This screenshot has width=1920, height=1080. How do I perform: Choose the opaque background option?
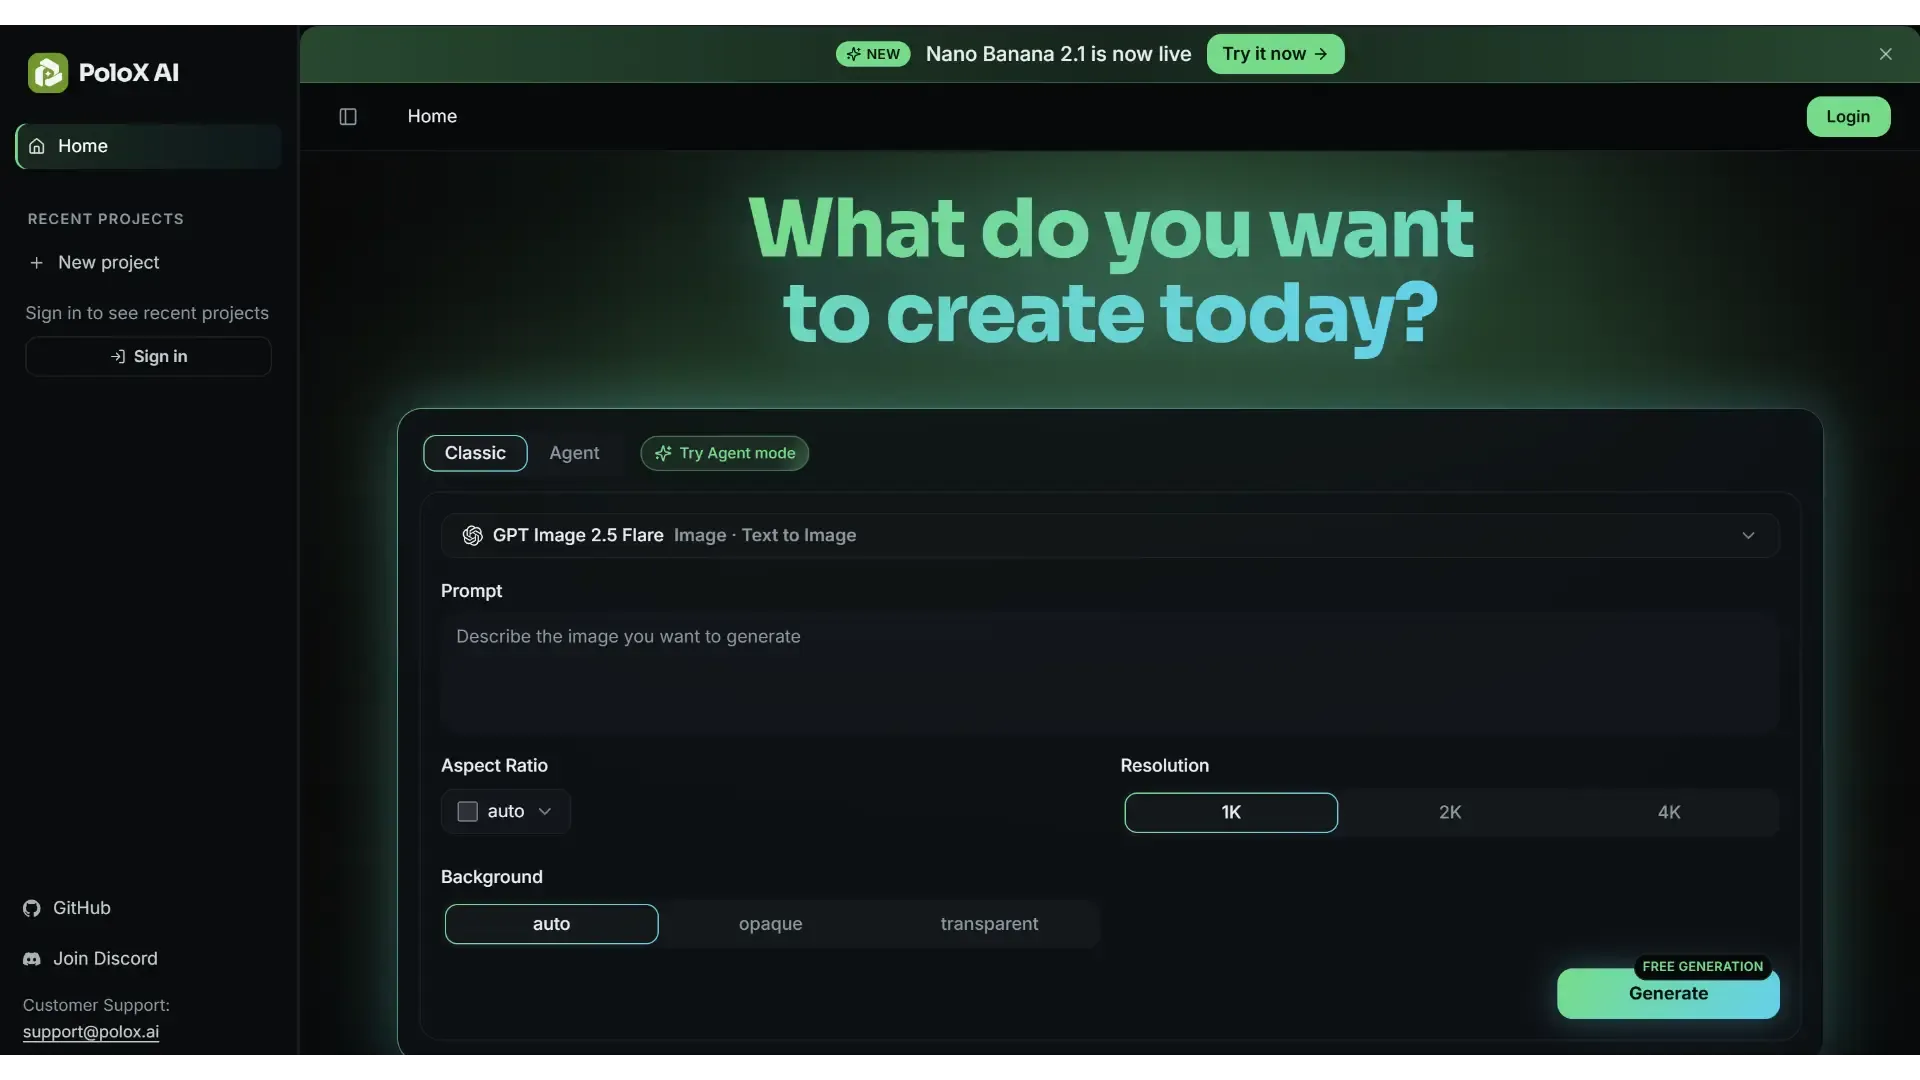[x=770, y=924]
